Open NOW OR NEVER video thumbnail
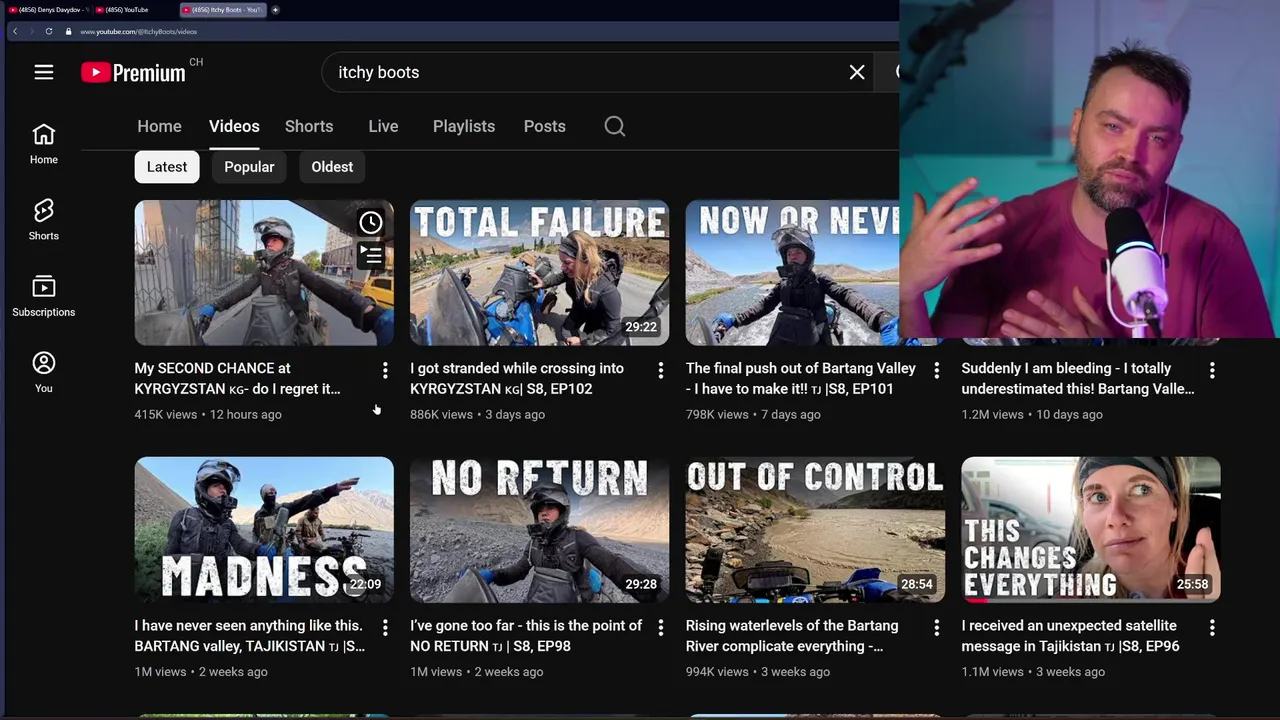 tap(792, 273)
